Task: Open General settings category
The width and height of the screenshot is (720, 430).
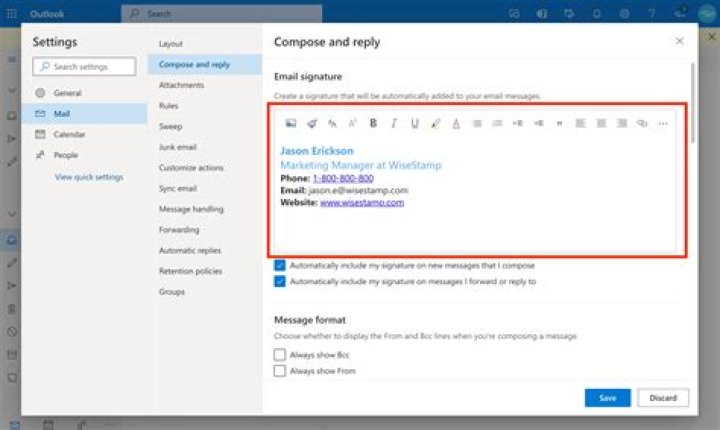Action: (x=84, y=93)
